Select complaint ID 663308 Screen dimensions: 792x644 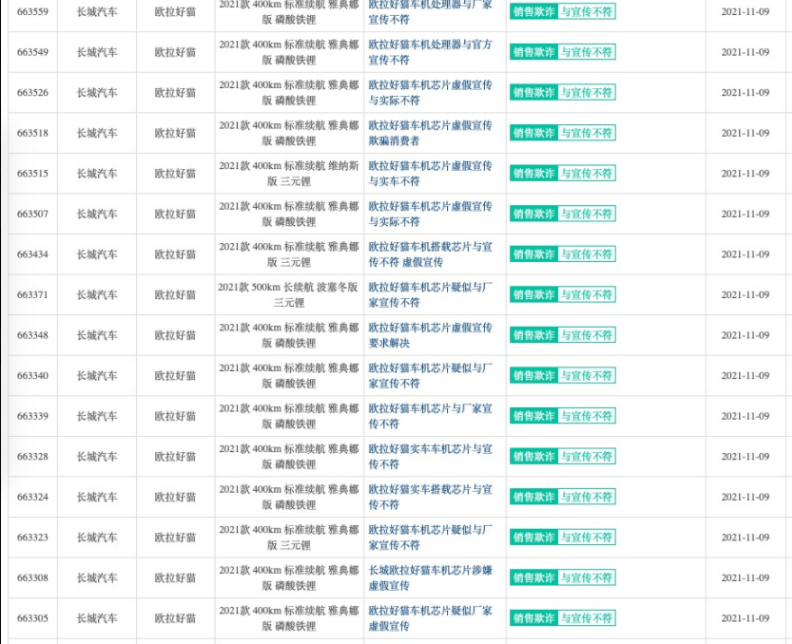pyautogui.click(x=33, y=577)
